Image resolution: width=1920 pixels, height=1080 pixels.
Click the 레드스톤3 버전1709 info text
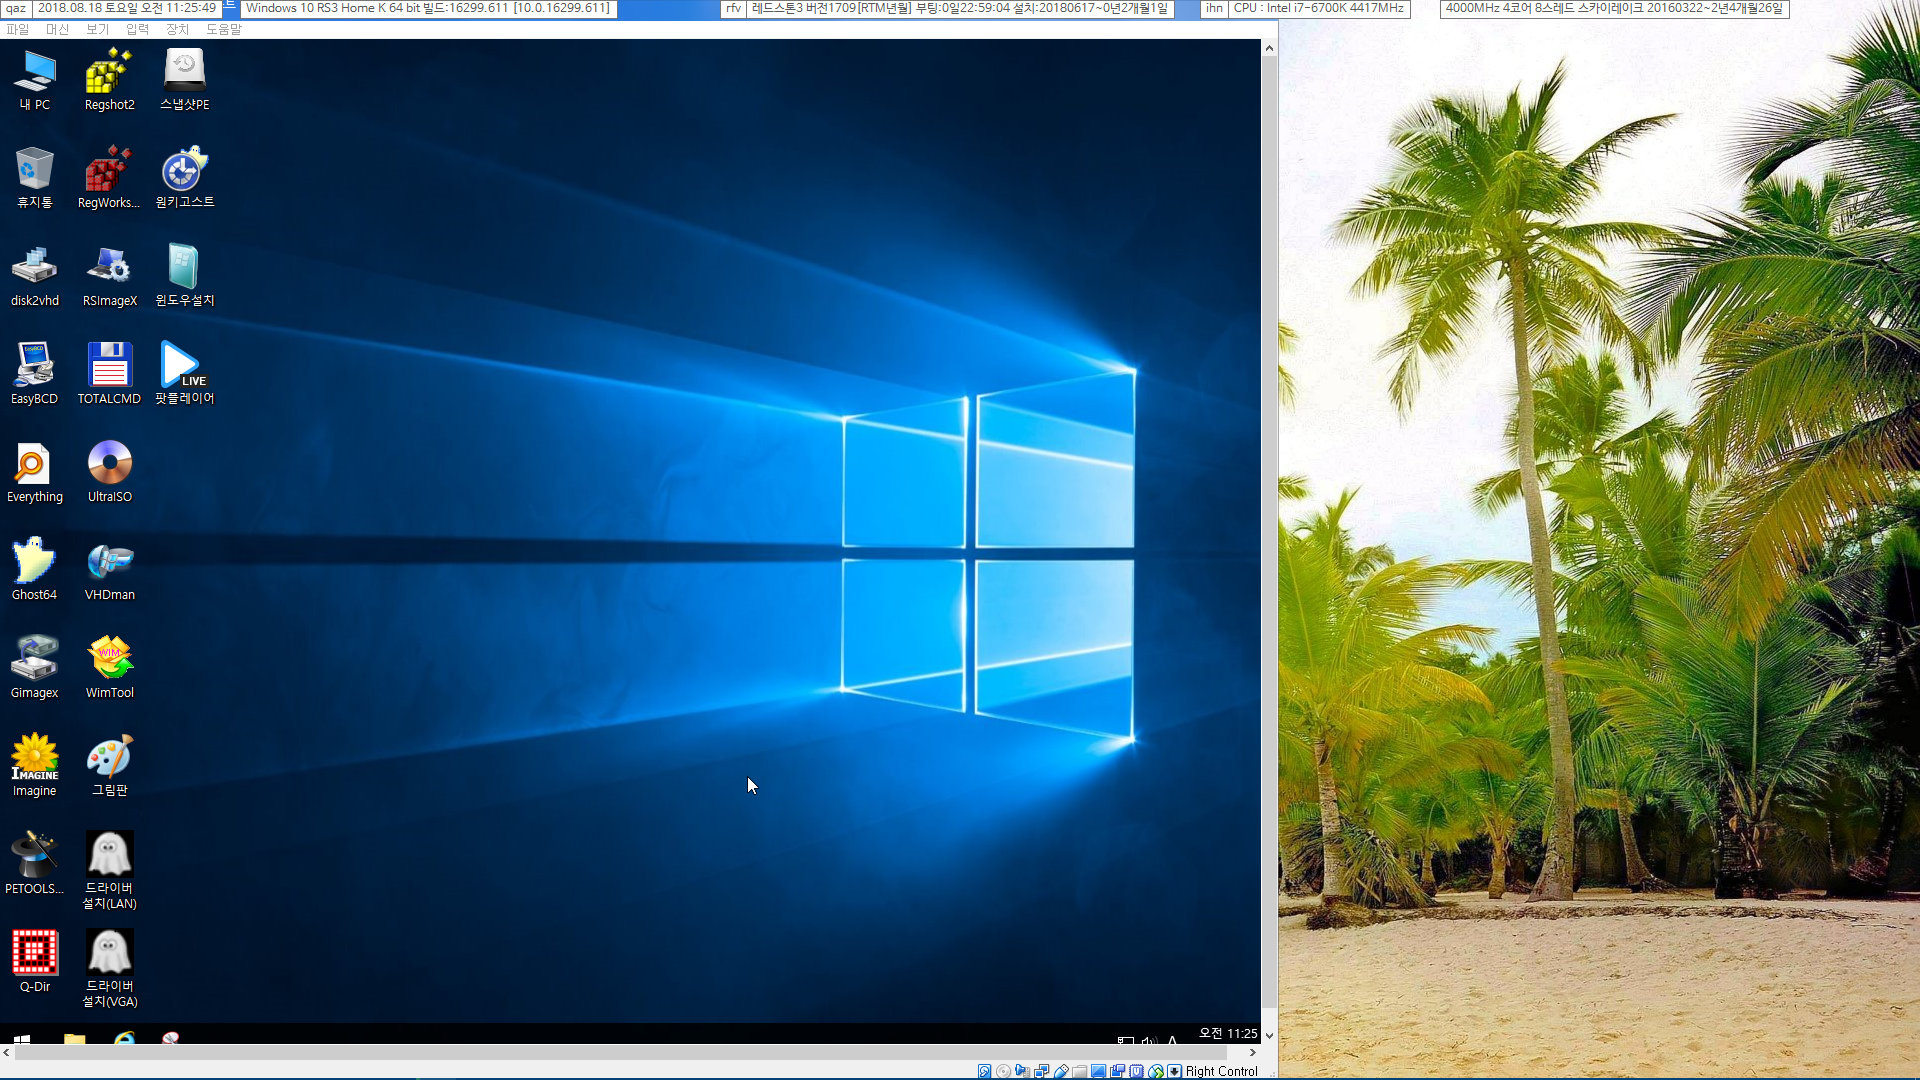(x=960, y=8)
